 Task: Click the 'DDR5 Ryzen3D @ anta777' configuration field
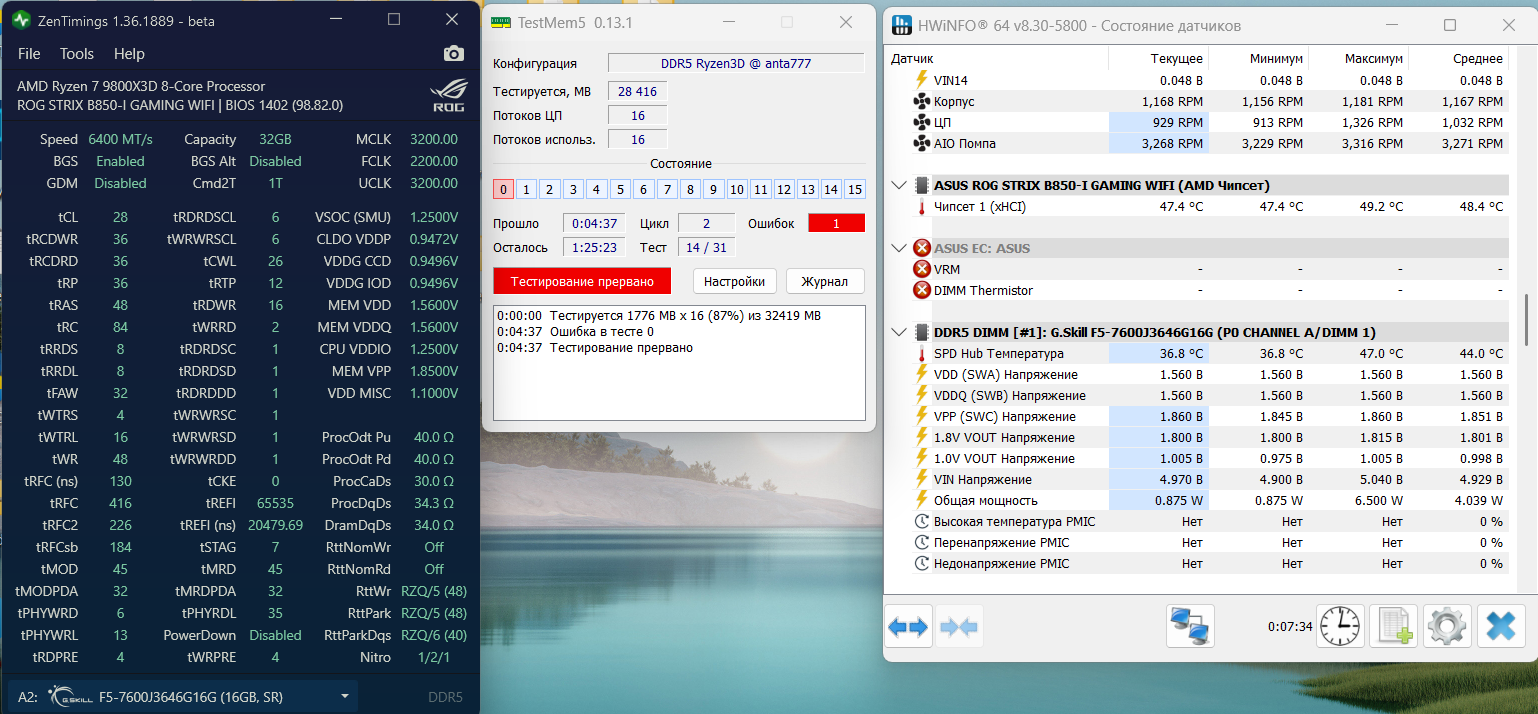click(736, 63)
